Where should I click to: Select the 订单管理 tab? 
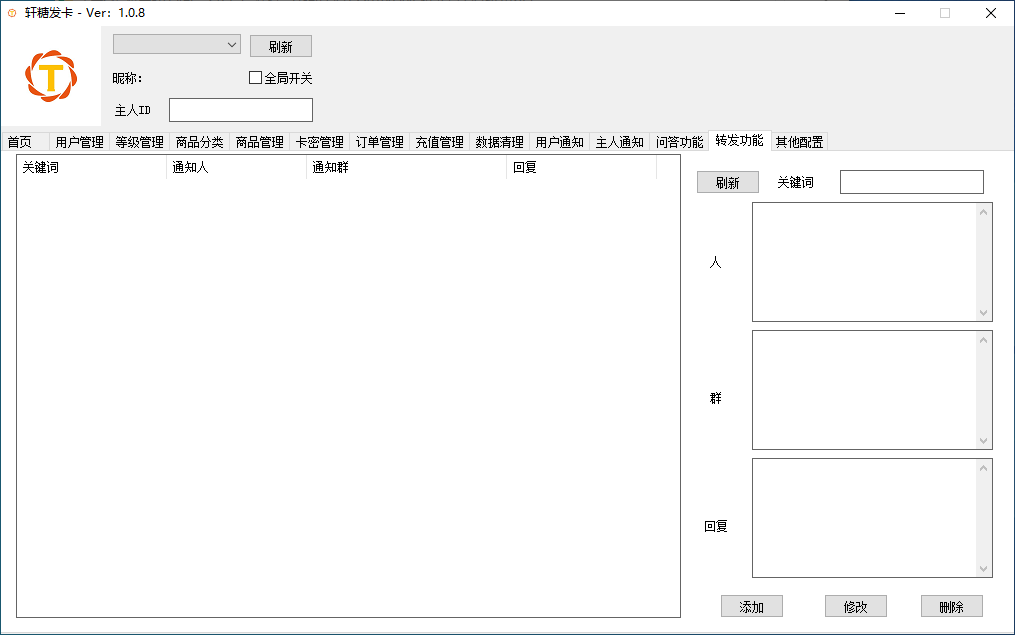tap(380, 142)
